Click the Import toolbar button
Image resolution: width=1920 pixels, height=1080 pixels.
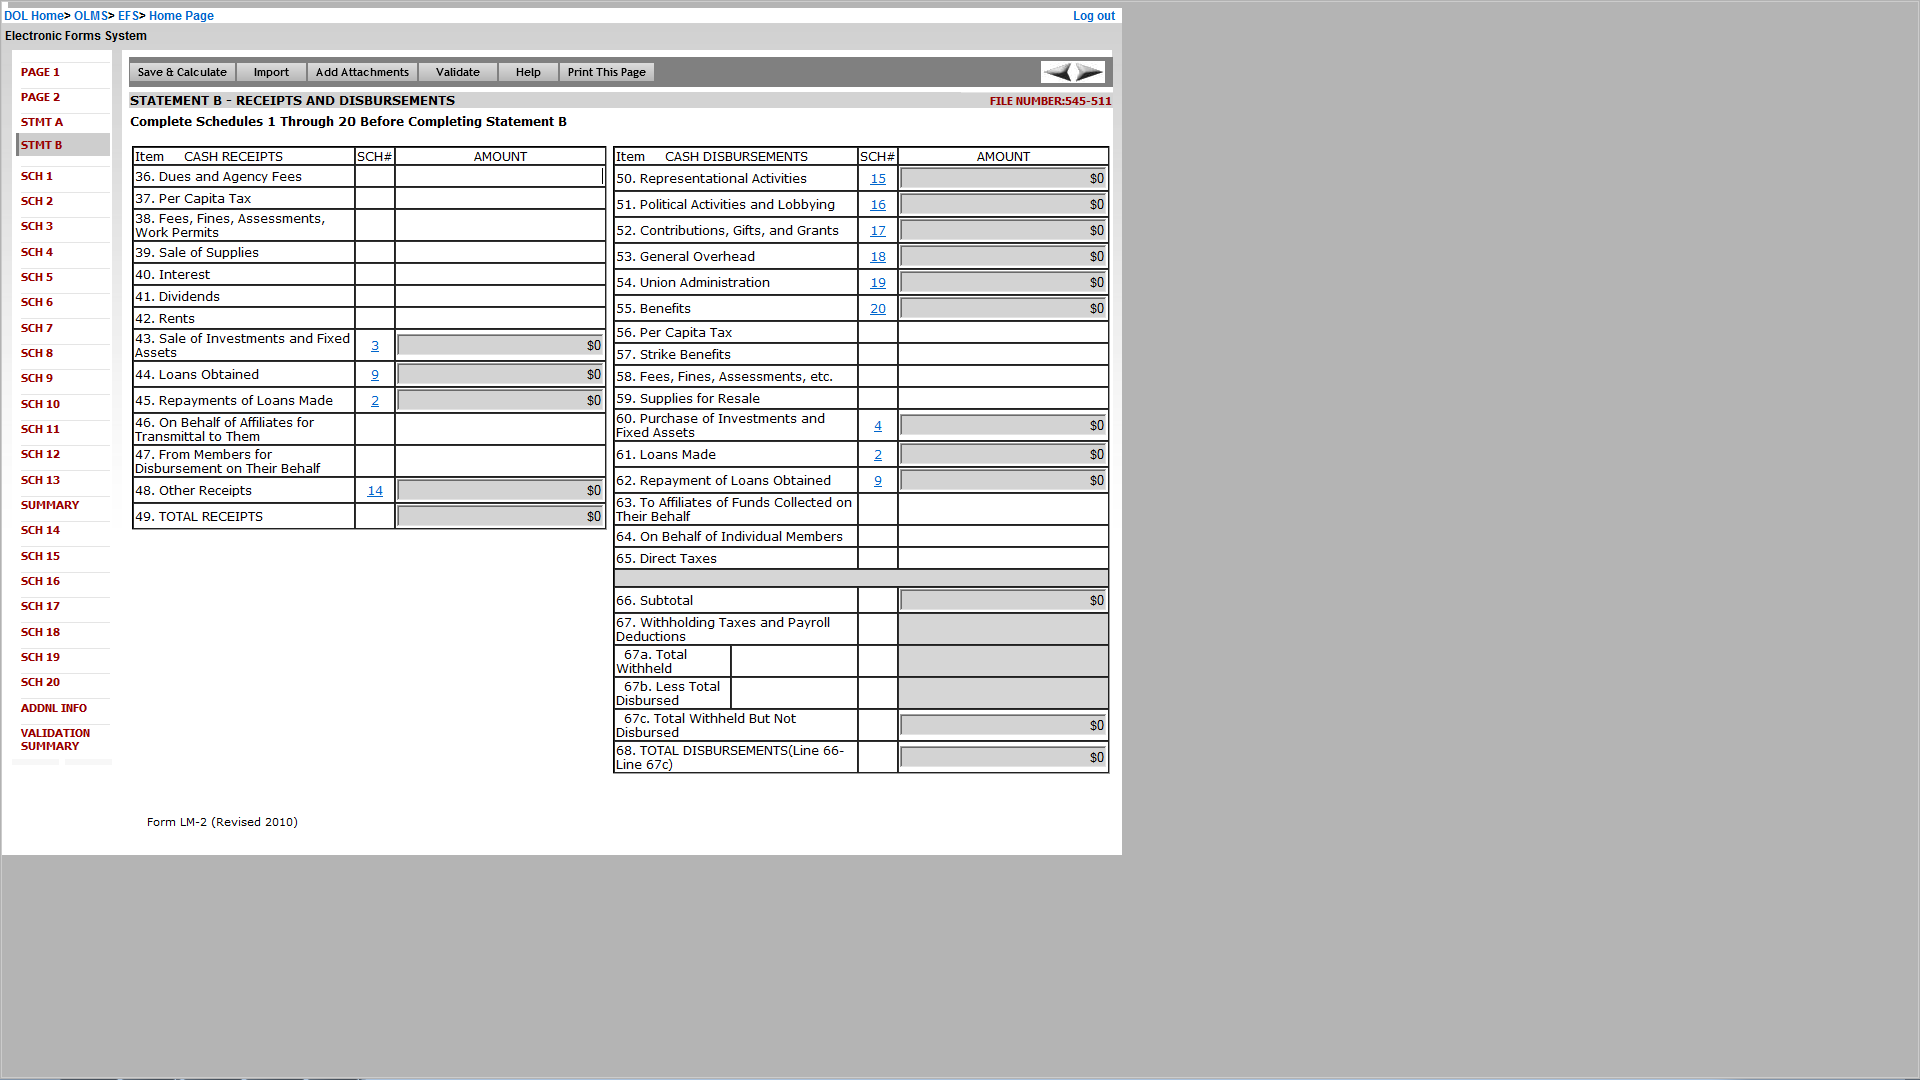(271, 72)
